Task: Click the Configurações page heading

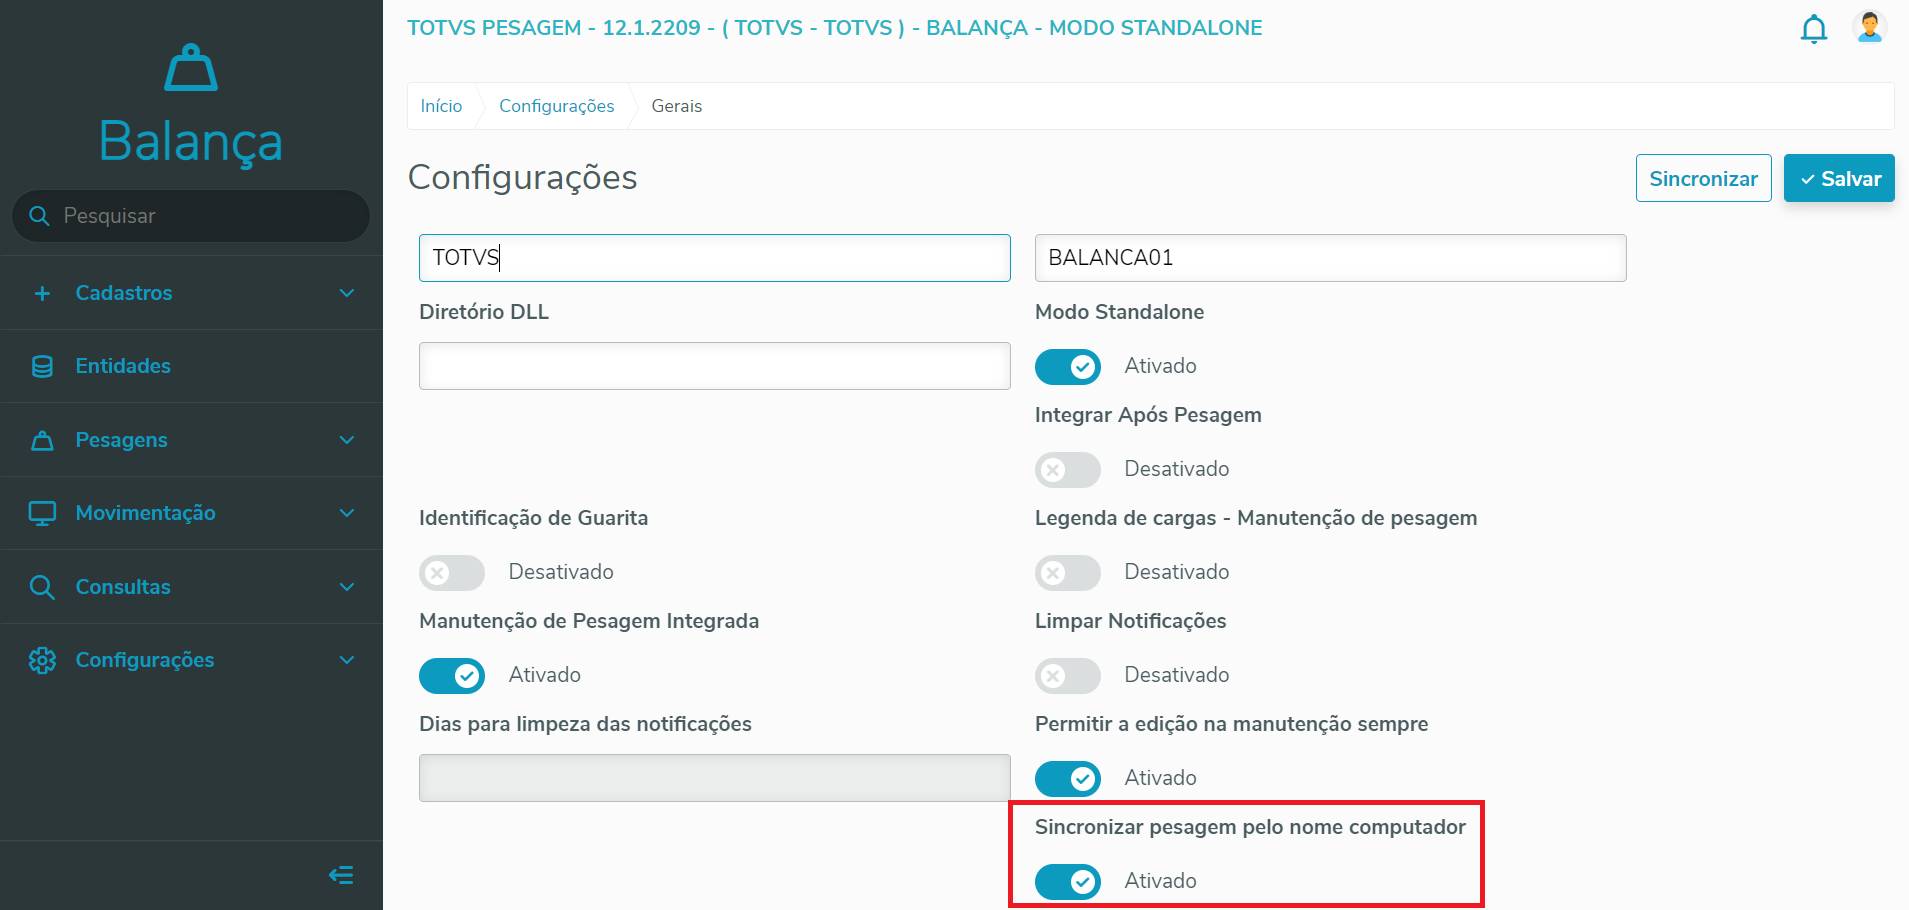Action: [523, 178]
